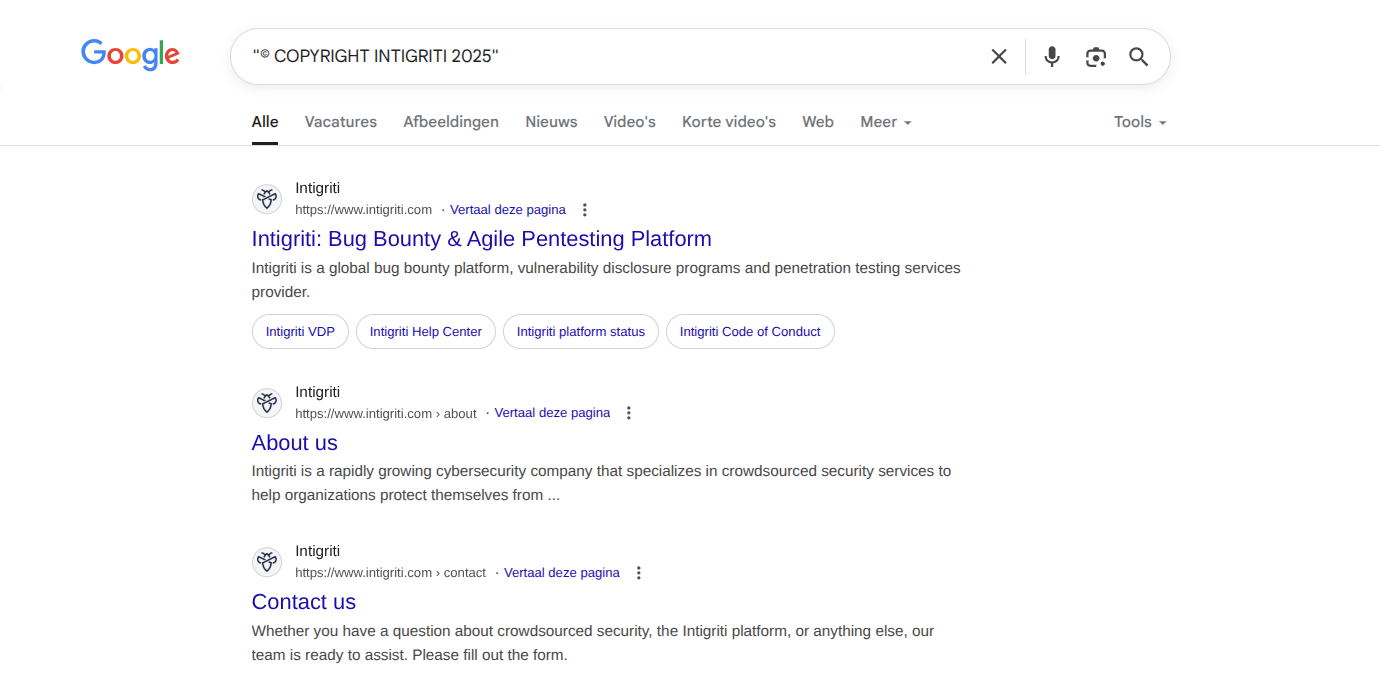Switch to Vacatures tab
Screen dimensions: 1380x689
point(341,122)
